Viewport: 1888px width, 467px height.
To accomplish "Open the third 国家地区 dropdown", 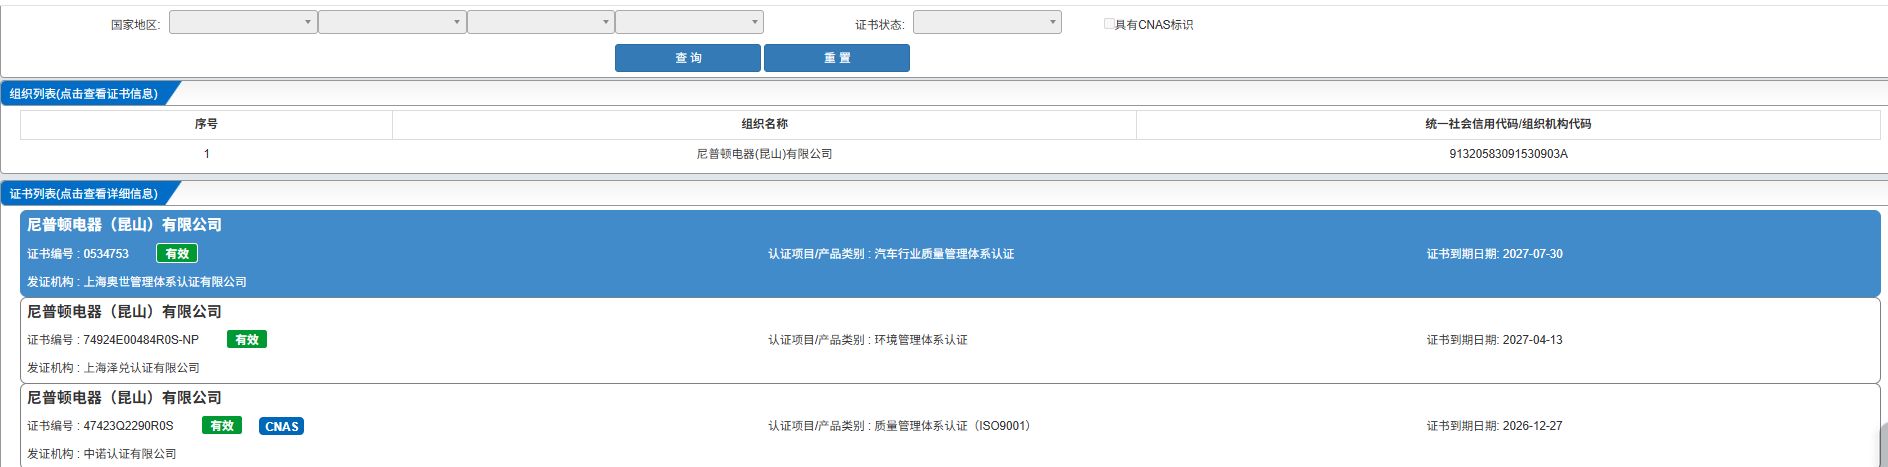I will [x=541, y=22].
